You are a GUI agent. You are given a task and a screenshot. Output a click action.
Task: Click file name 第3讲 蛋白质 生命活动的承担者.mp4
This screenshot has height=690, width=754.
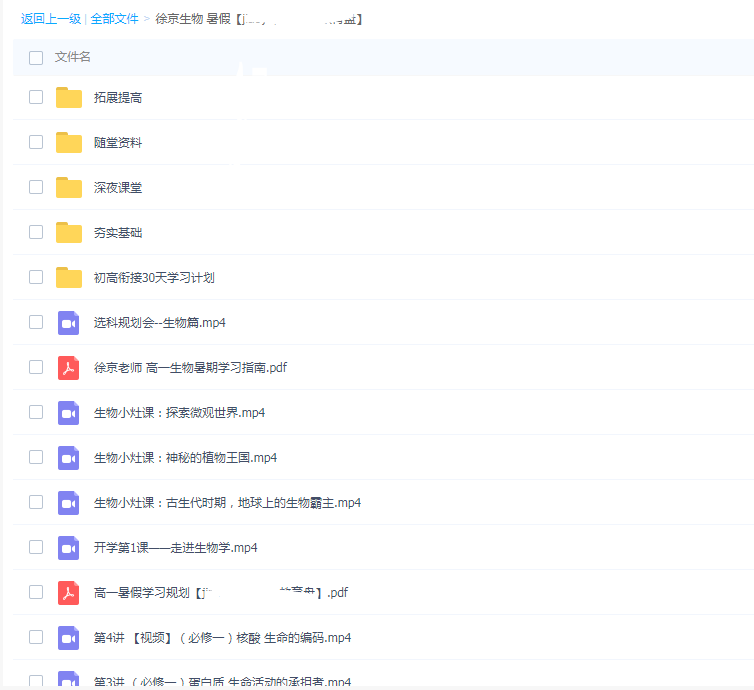click(x=222, y=682)
